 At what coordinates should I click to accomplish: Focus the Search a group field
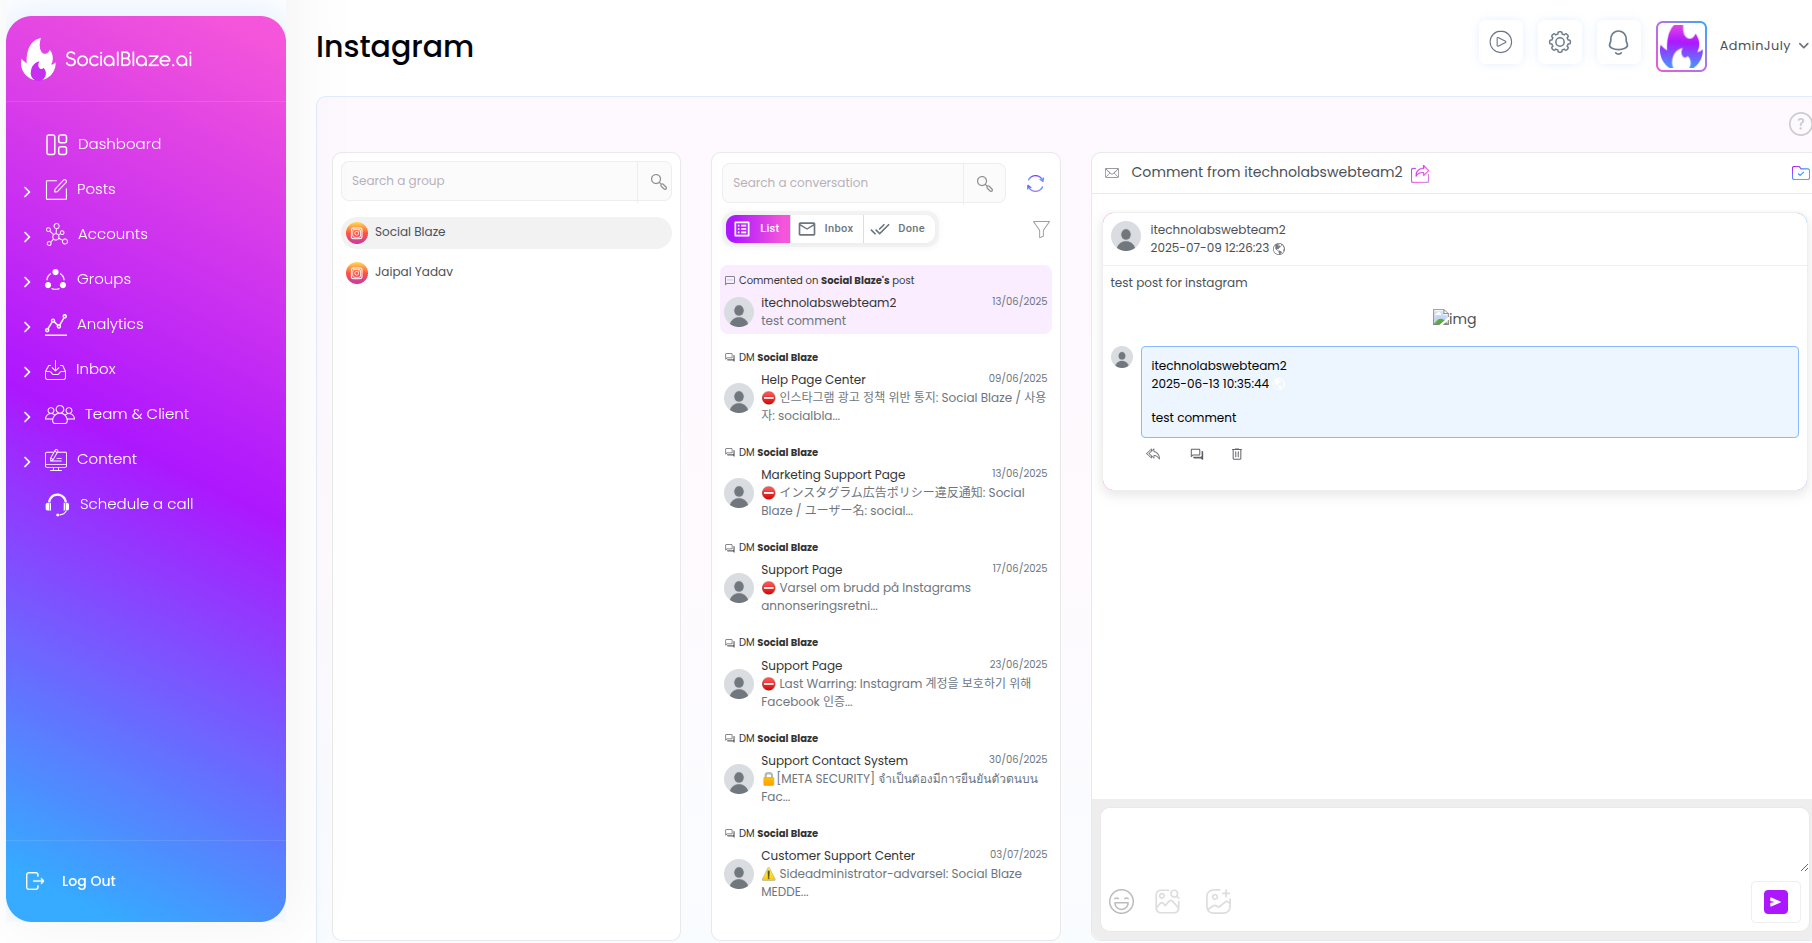point(489,181)
